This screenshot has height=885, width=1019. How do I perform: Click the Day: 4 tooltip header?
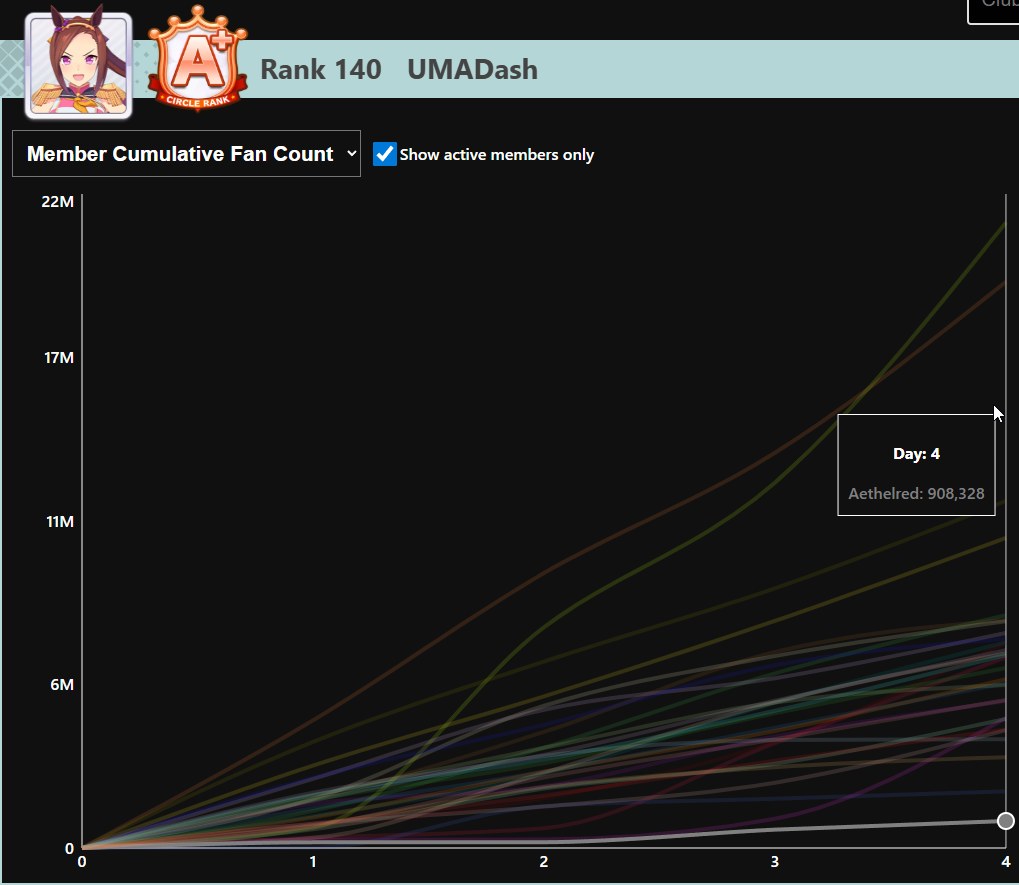916,454
